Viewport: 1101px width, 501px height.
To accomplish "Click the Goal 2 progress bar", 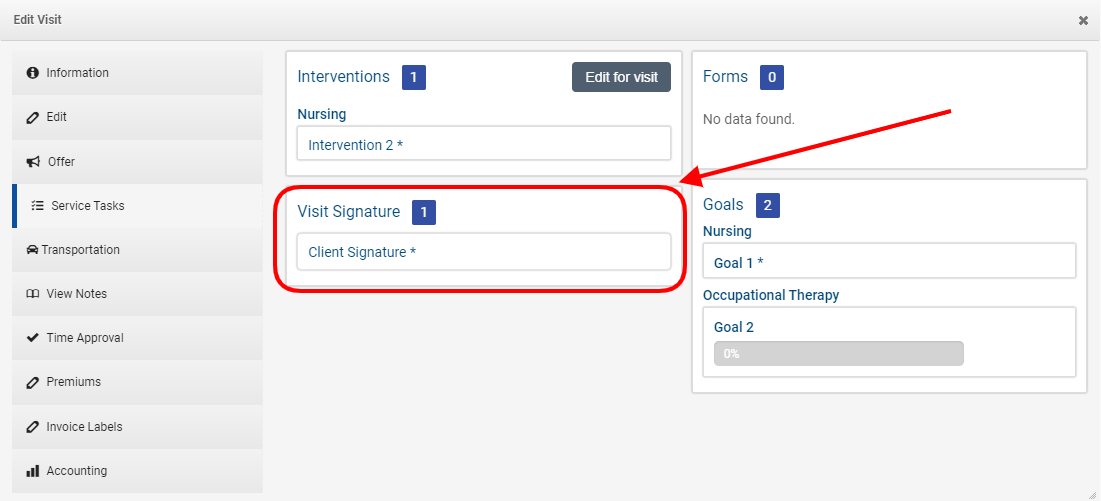I will coord(838,354).
